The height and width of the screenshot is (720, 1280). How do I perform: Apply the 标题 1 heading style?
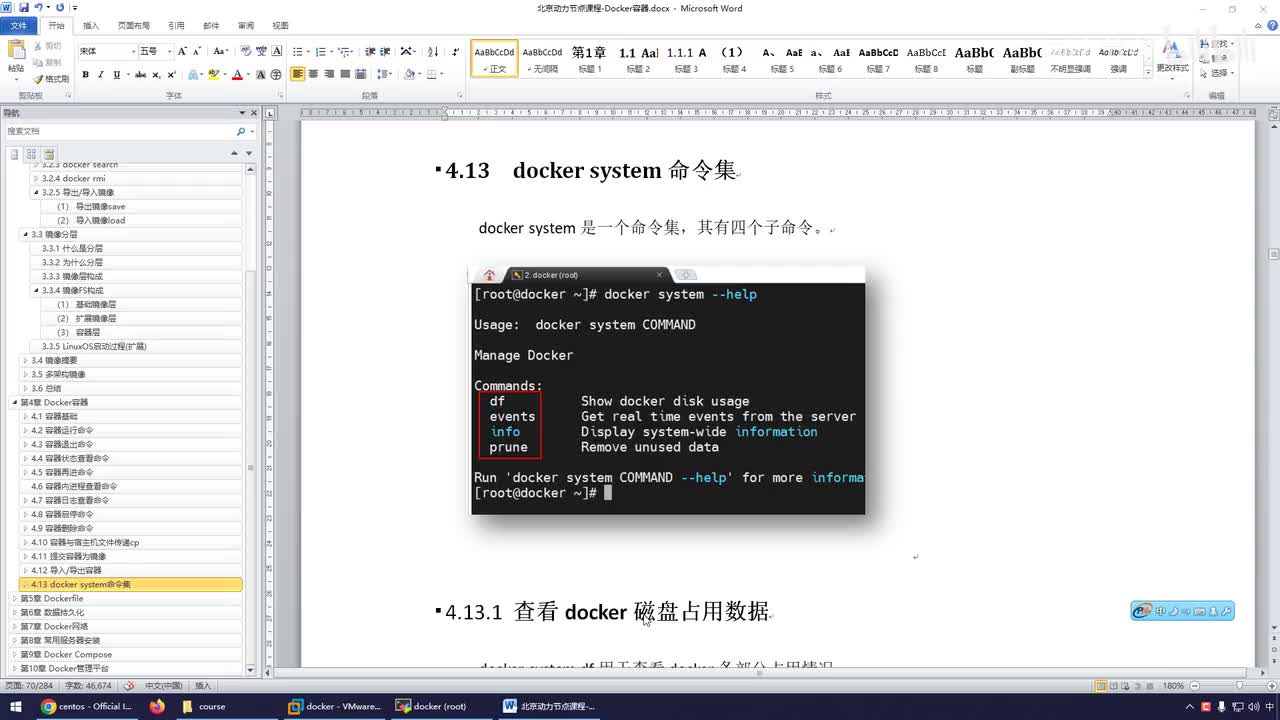[x=588, y=58]
